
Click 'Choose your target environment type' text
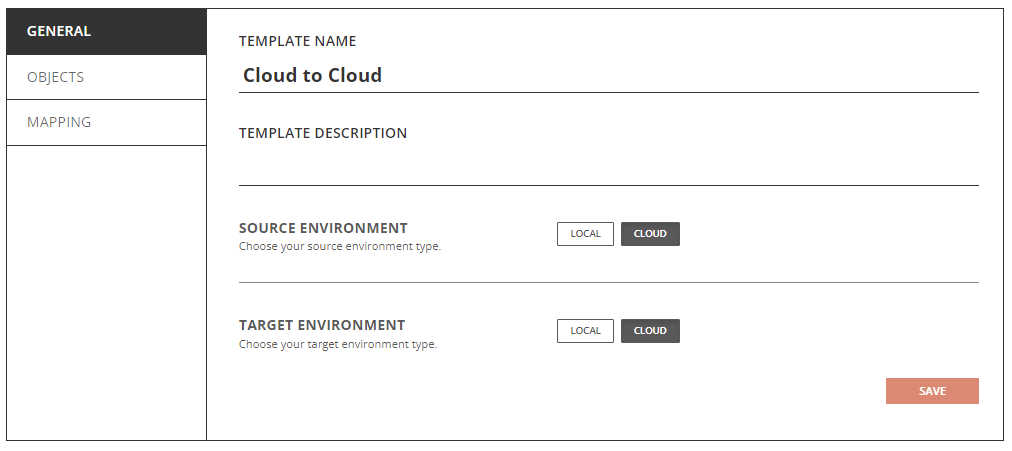(x=338, y=344)
